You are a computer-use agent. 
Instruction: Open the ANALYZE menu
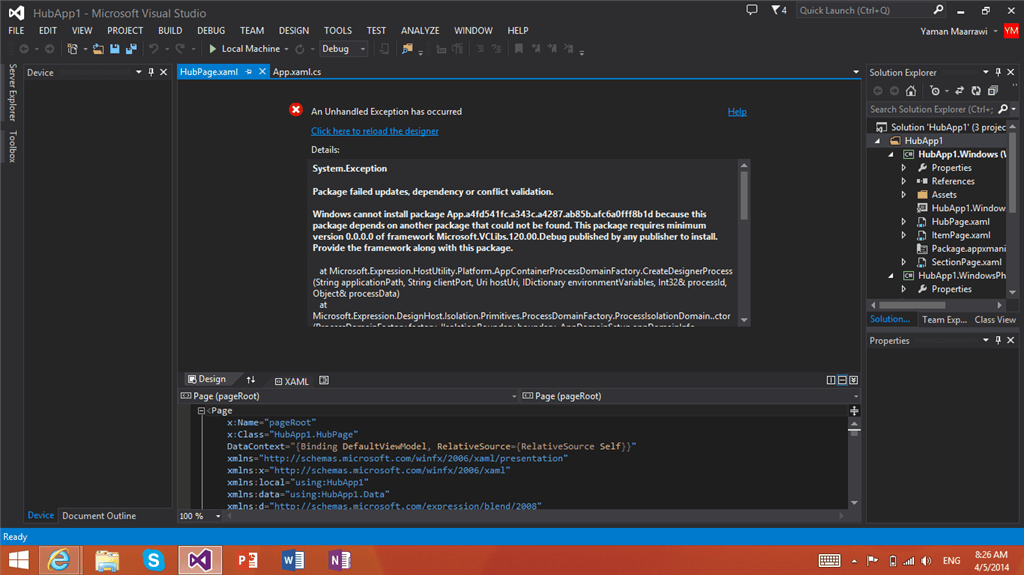tap(420, 31)
